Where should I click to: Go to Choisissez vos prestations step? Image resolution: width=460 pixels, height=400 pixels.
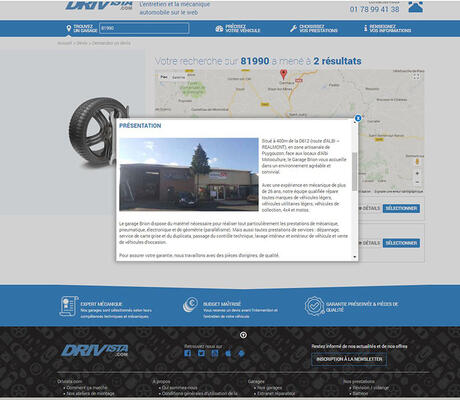coord(313,28)
